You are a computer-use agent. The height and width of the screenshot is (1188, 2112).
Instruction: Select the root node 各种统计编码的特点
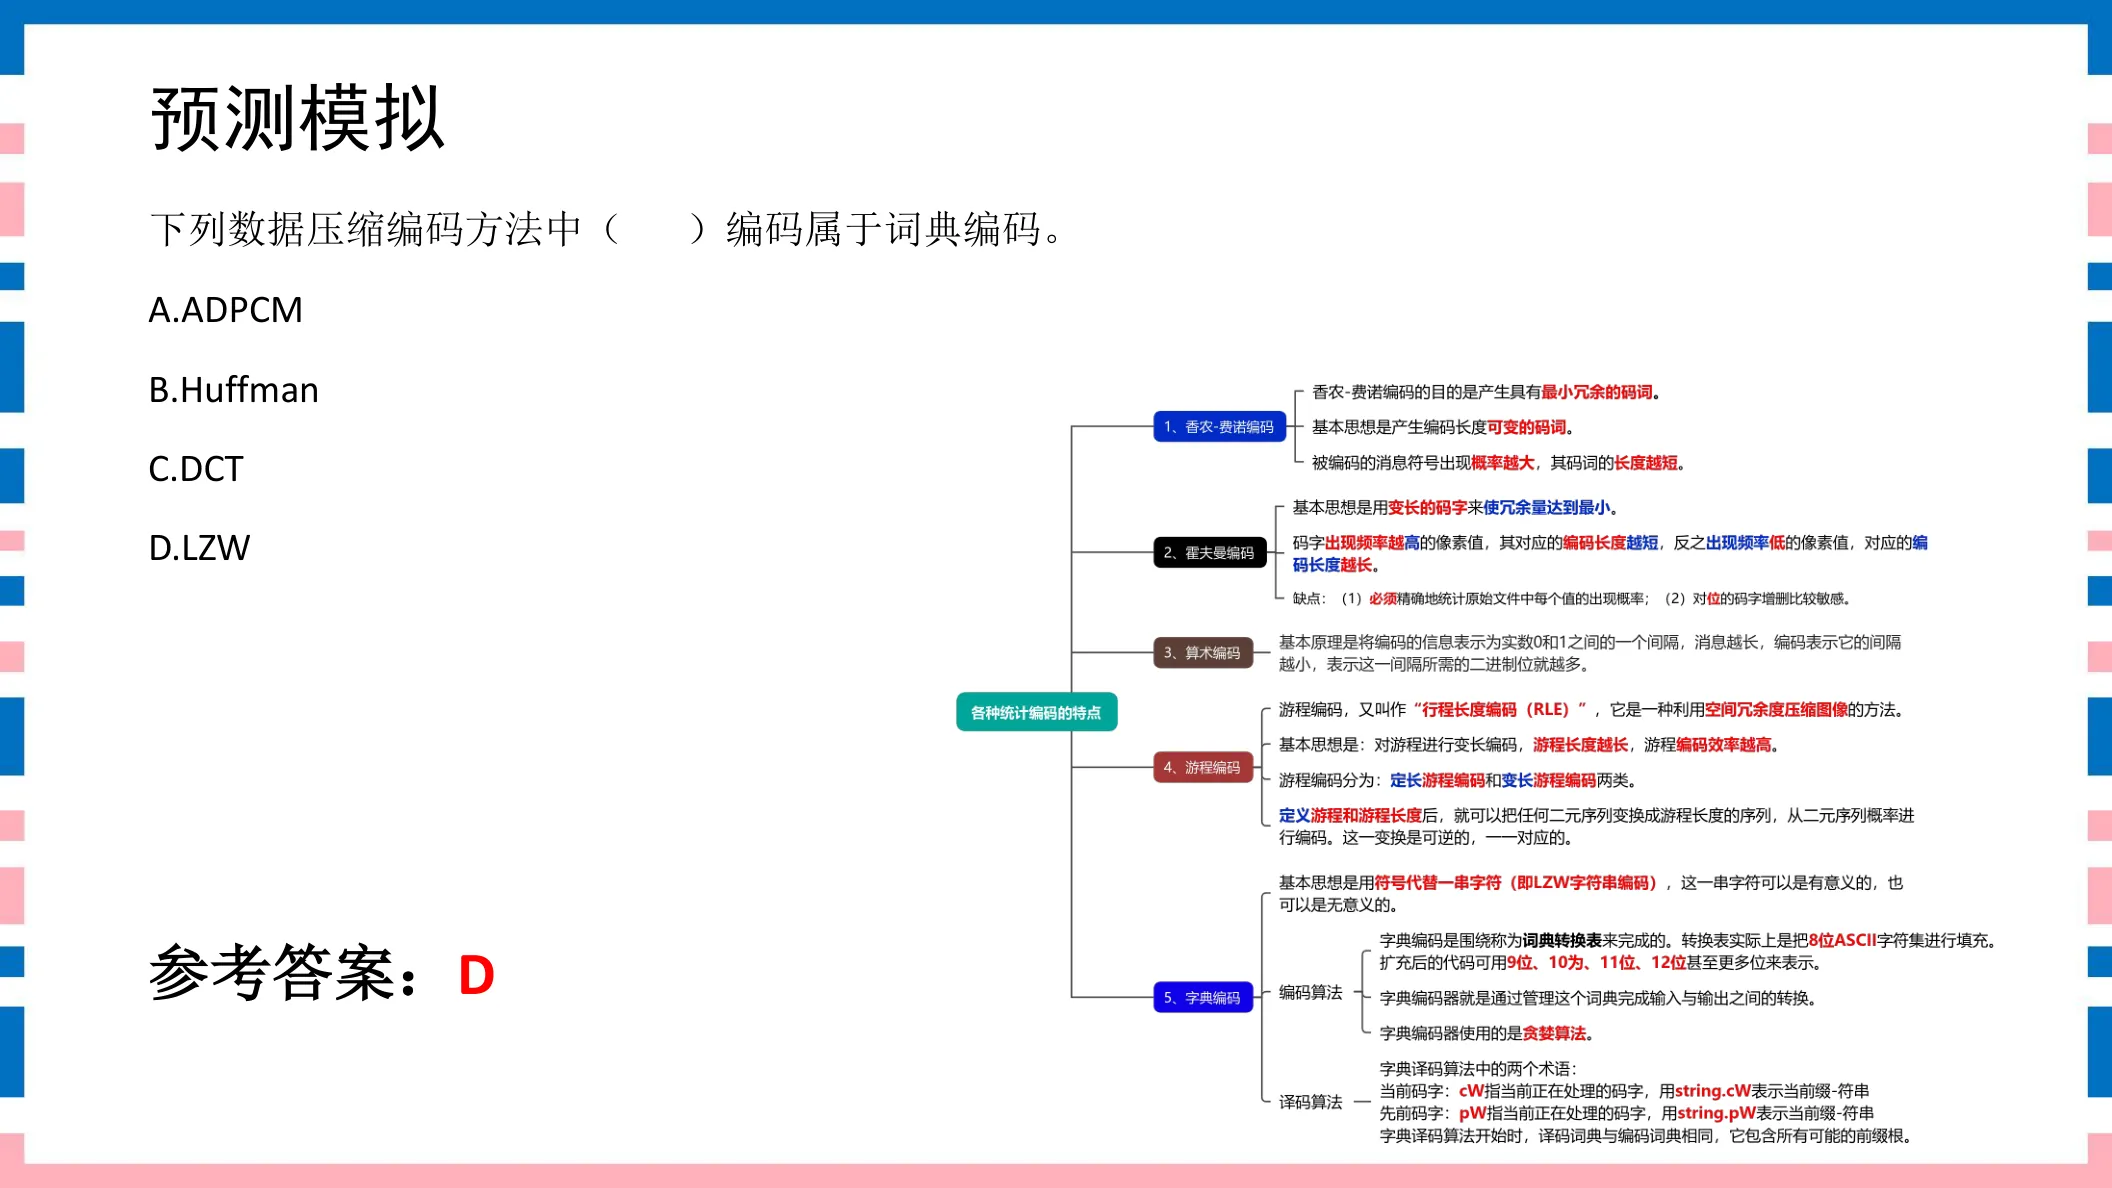tap(1036, 712)
